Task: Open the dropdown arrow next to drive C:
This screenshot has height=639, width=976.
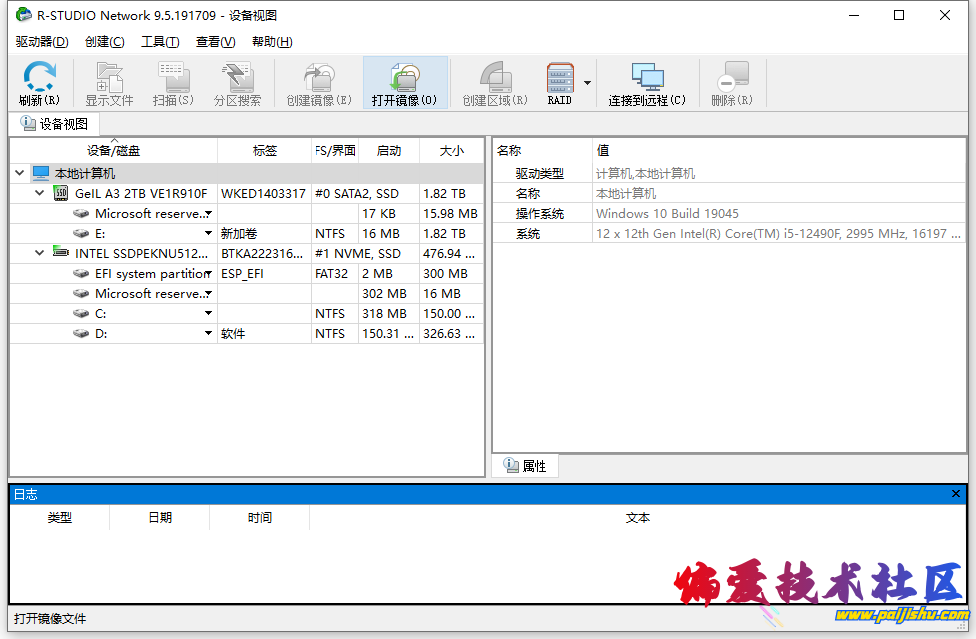Action: (x=209, y=313)
